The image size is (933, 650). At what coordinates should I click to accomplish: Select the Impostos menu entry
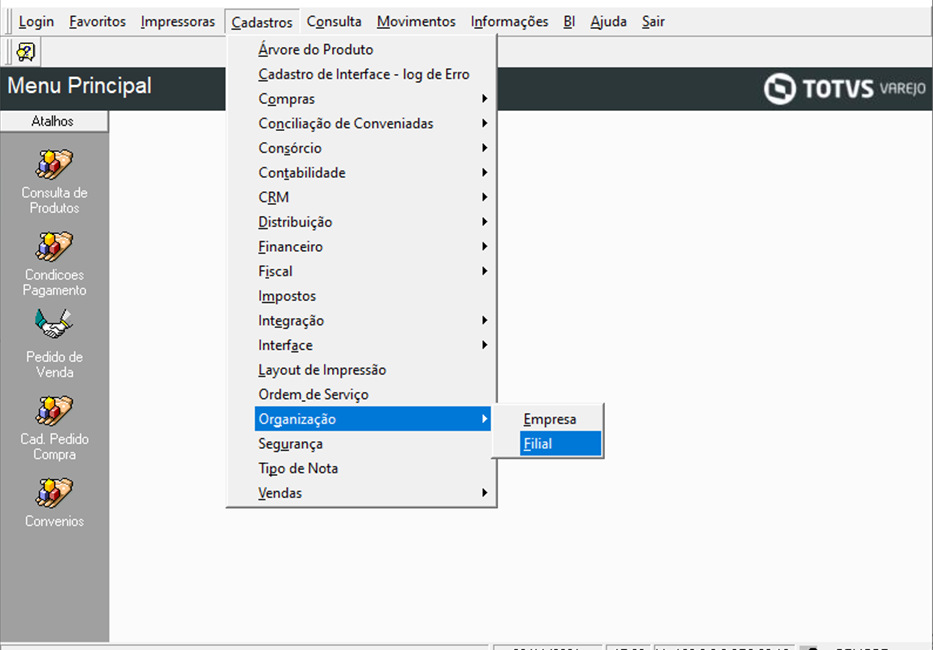[374, 296]
